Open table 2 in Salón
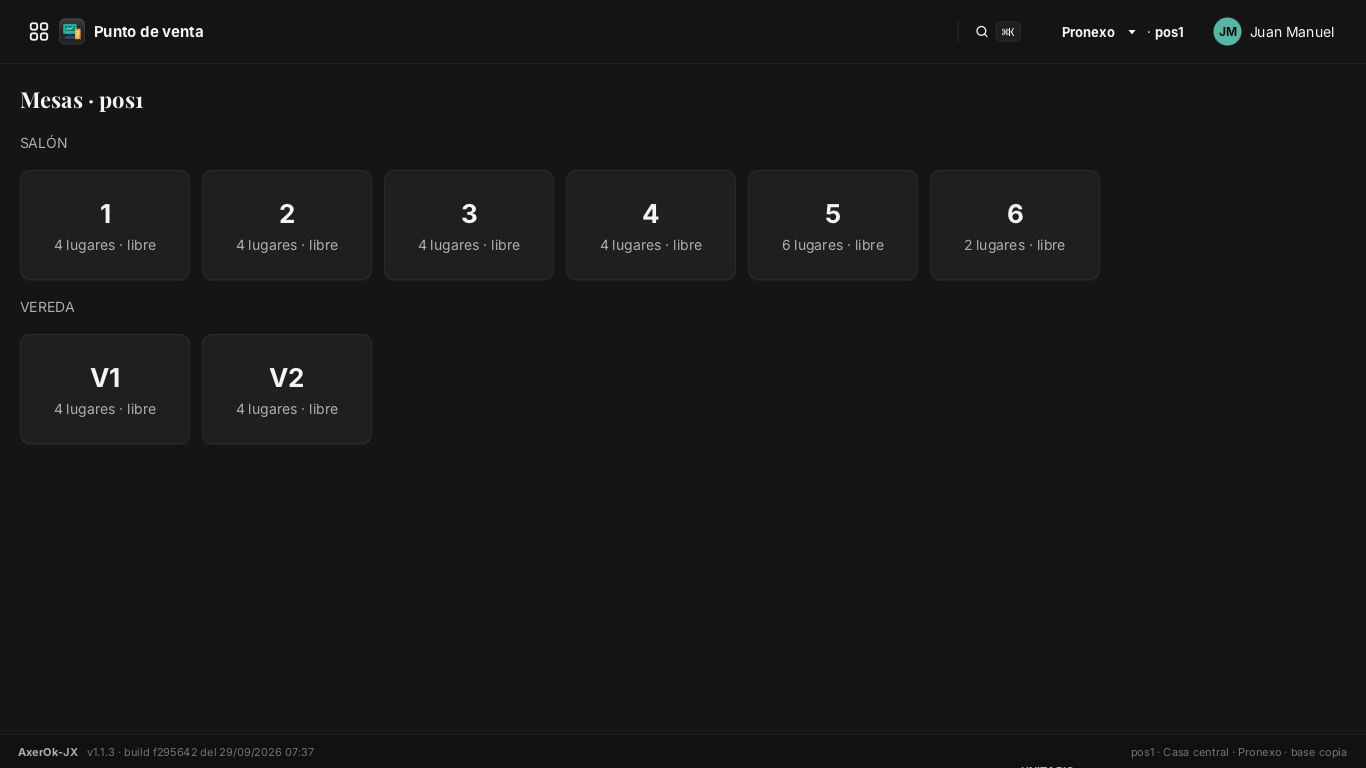Screen dimensions: 1366x768 click(287, 225)
